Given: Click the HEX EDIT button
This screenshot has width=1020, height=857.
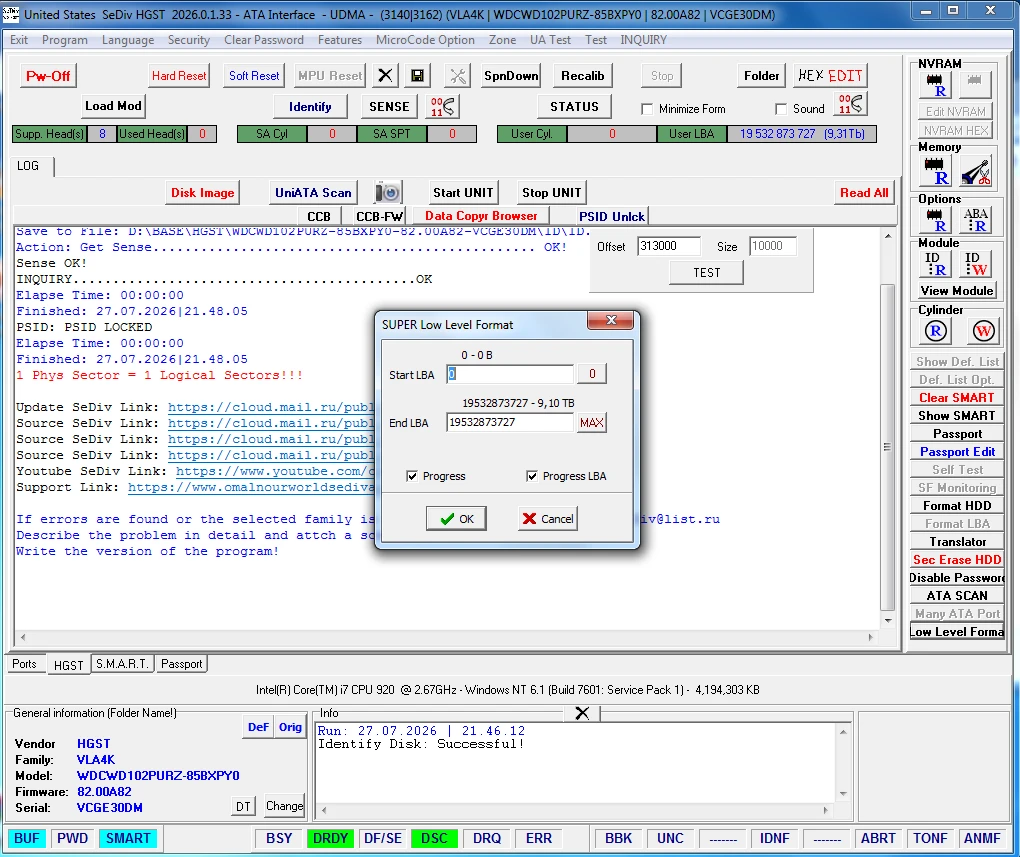Looking at the screenshot, I should pos(829,75).
